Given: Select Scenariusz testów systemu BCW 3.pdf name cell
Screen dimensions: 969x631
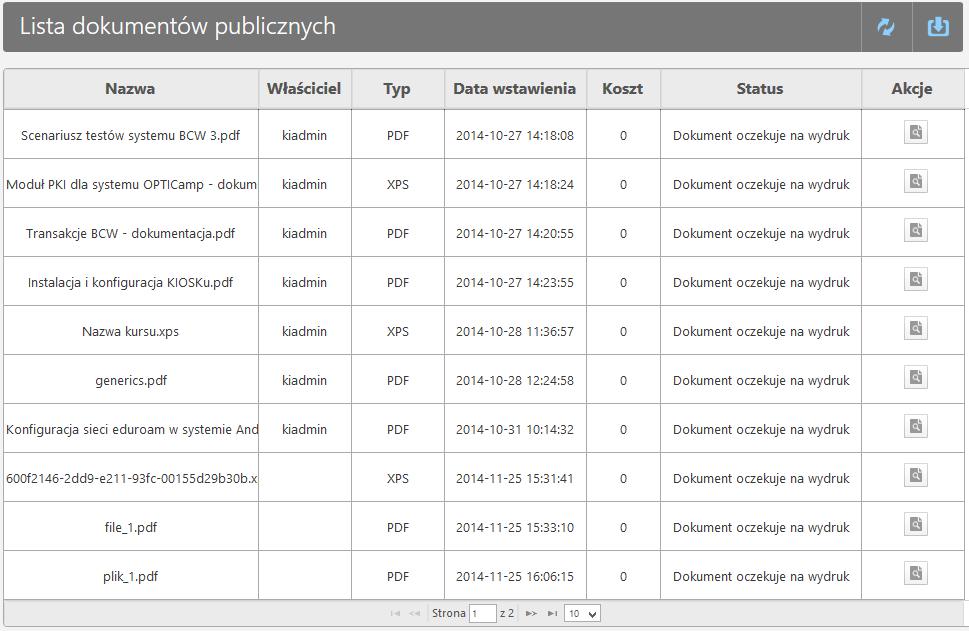Looking at the screenshot, I should click(x=130, y=135).
